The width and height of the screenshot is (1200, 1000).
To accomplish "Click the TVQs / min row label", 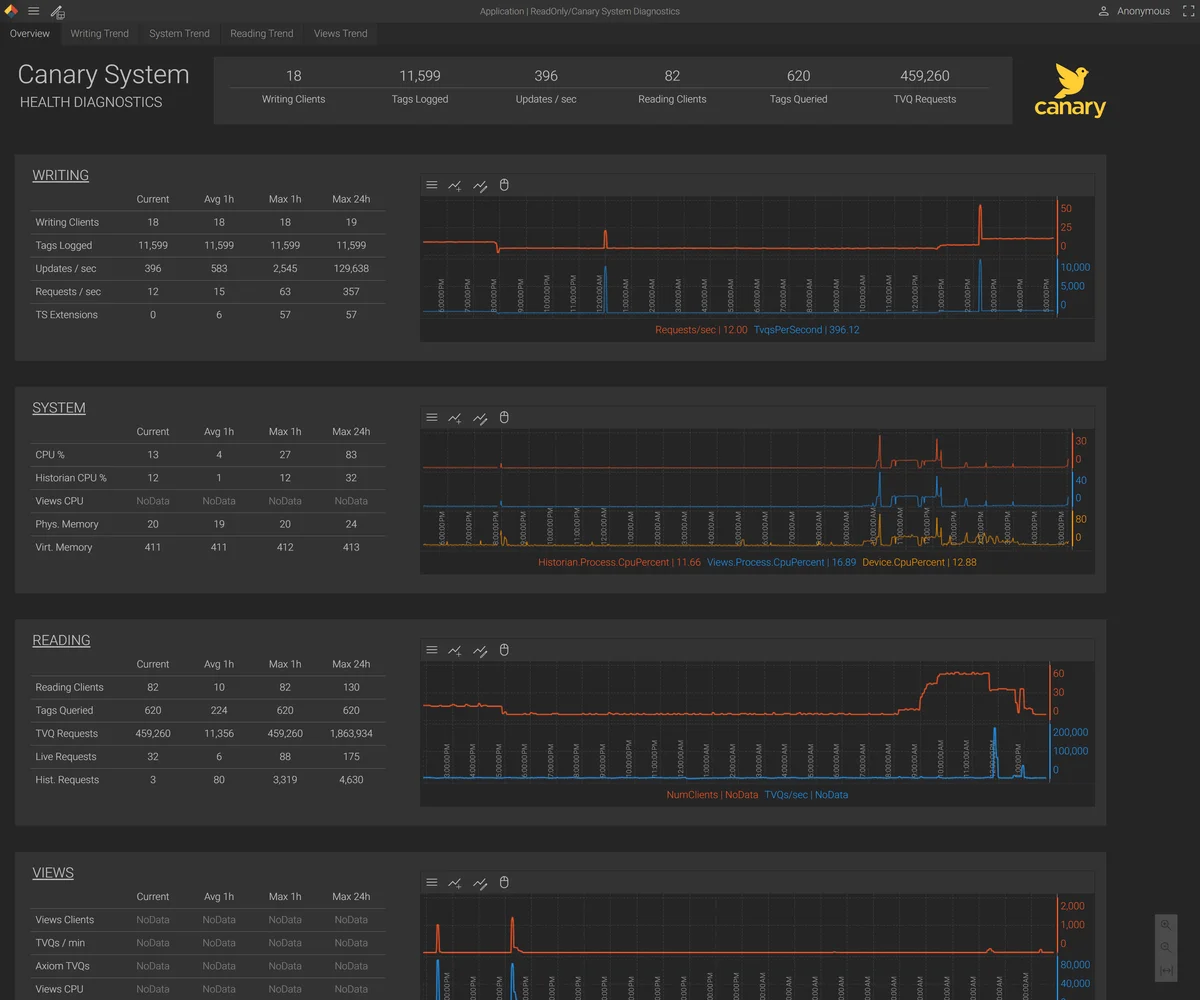I will [60, 943].
